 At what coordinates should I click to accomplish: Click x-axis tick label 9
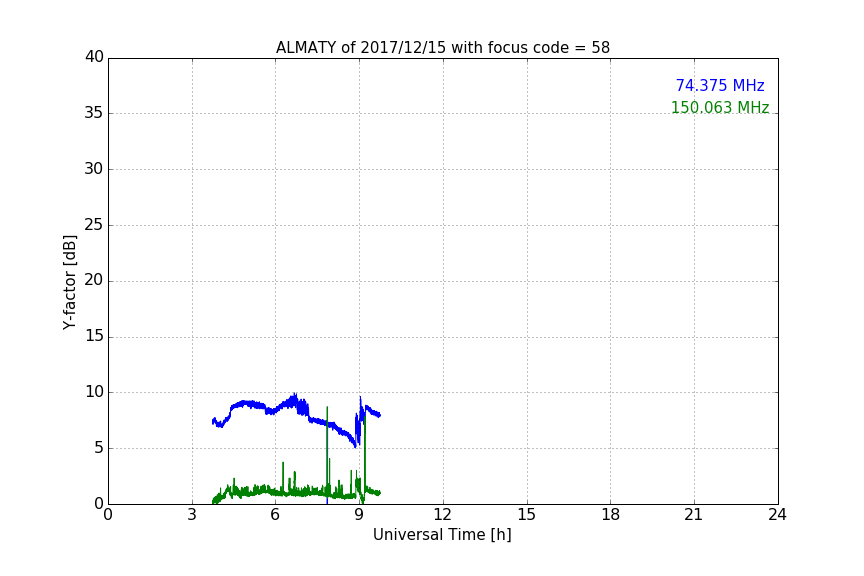[359, 515]
